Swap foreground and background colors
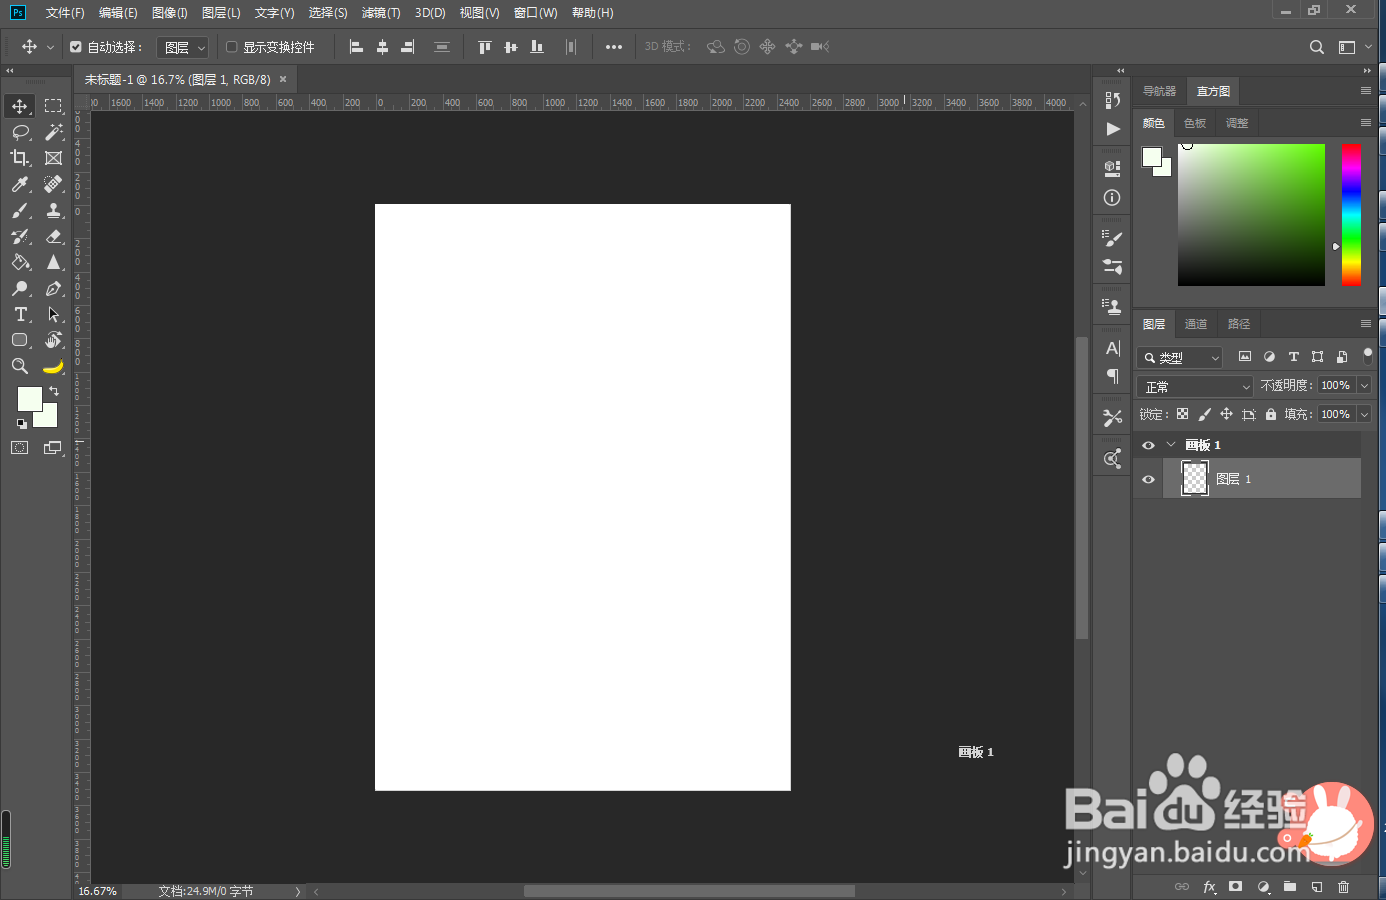The width and height of the screenshot is (1386, 900). coord(54,391)
